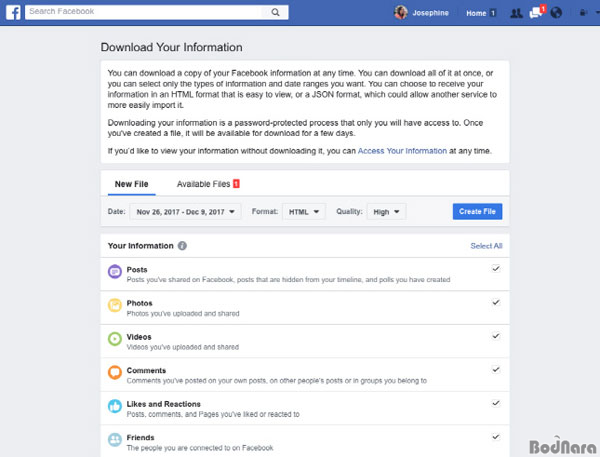The height and width of the screenshot is (457, 600).
Task: Uncheck the Photos checkbox
Action: [x=496, y=302]
